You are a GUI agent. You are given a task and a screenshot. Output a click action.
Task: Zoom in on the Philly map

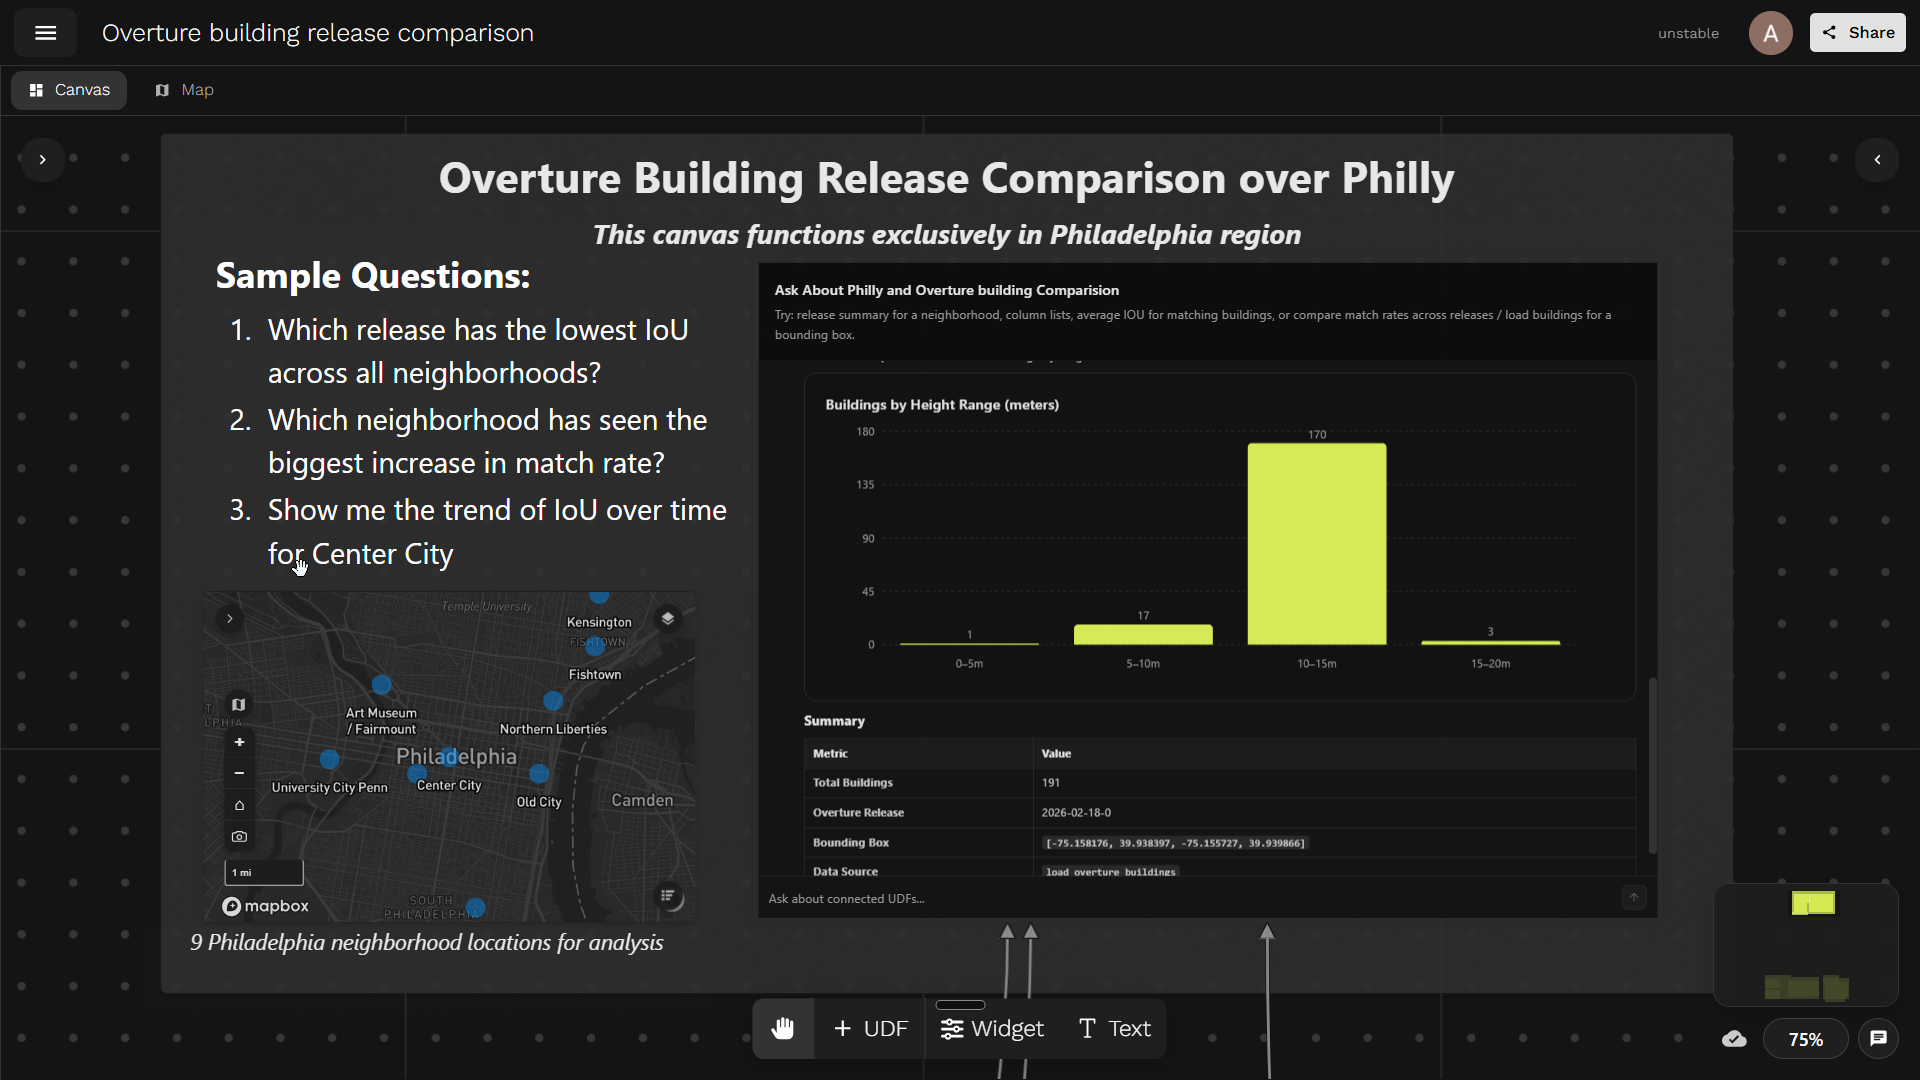[x=239, y=742]
